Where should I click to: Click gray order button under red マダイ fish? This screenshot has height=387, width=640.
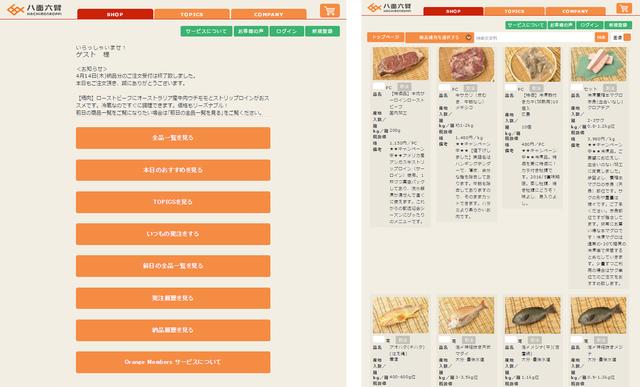pyautogui.click(x=469, y=340)
